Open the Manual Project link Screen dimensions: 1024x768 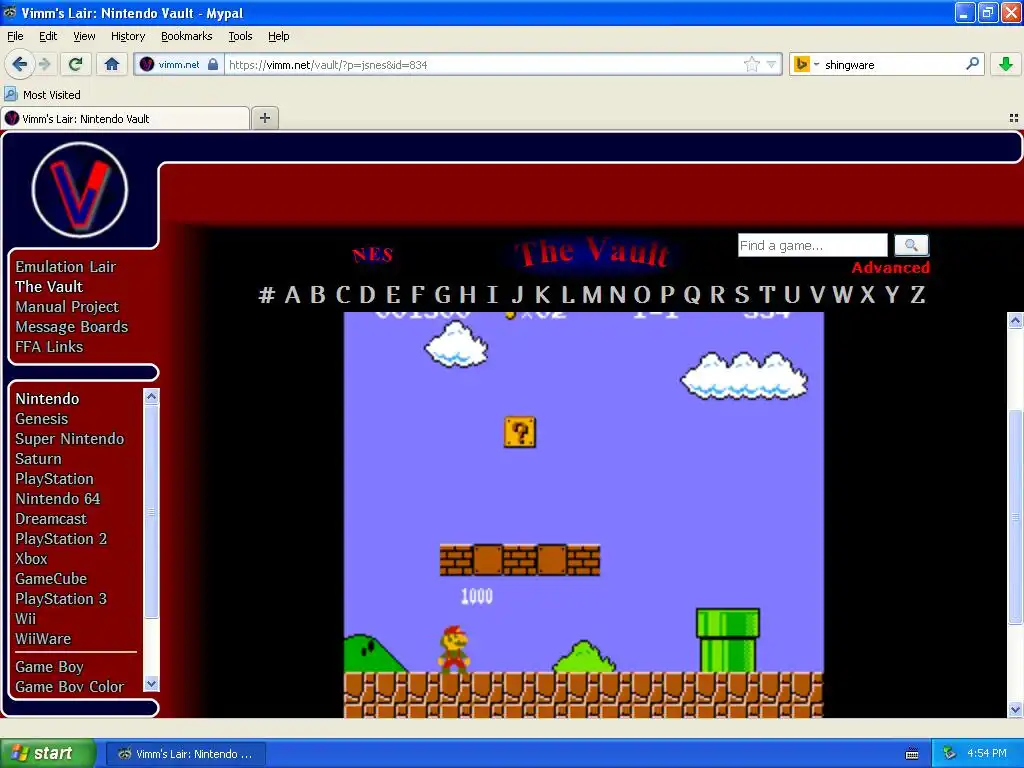point(67,307)
